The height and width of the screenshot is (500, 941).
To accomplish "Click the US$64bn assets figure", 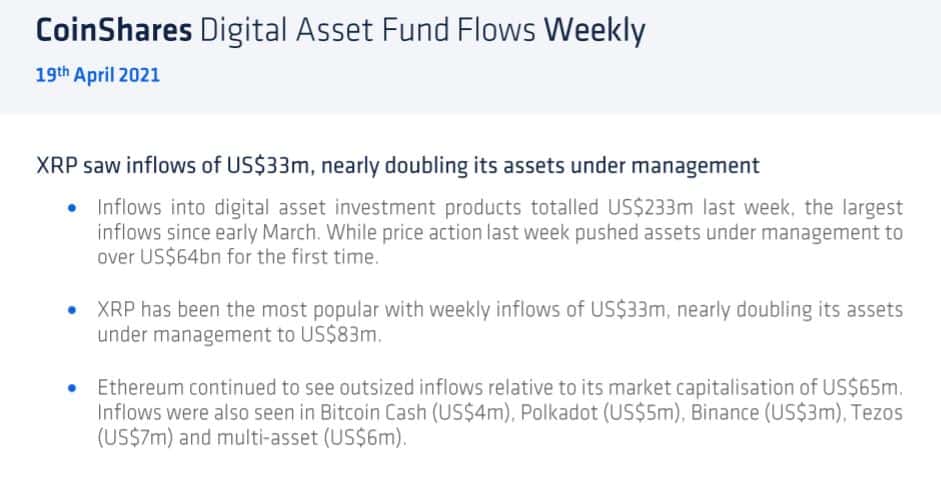I will tap(181, 257).
